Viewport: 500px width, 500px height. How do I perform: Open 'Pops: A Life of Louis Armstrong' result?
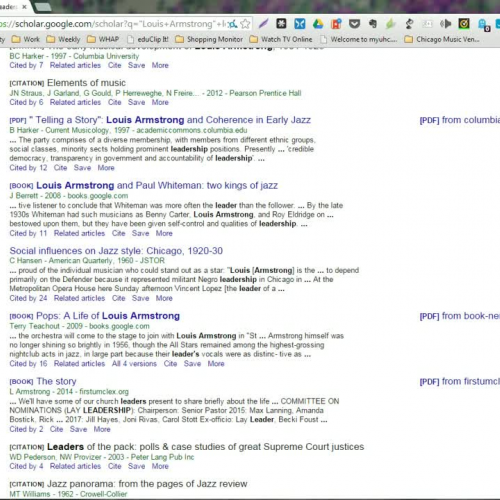pos(108,316)
